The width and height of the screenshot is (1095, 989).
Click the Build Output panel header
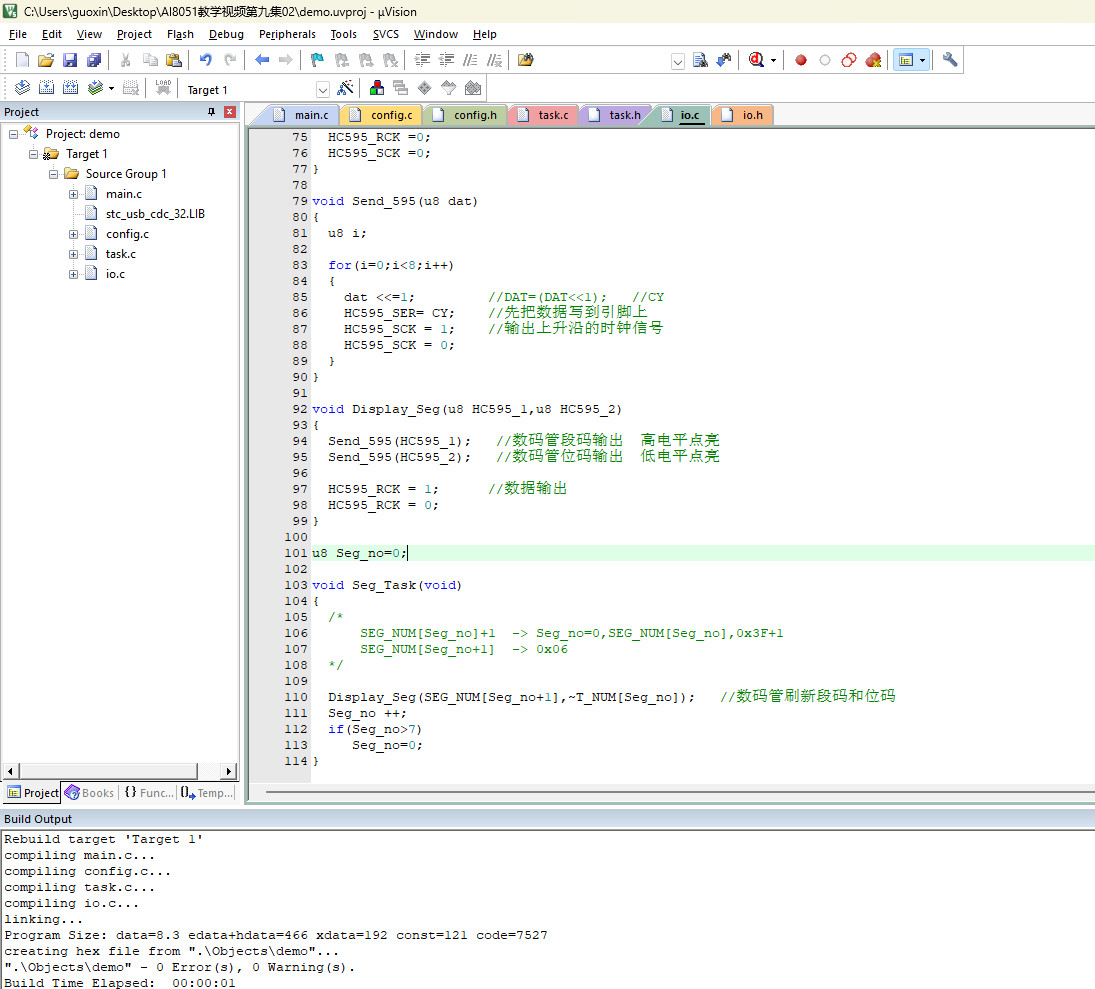click(548, 819)
